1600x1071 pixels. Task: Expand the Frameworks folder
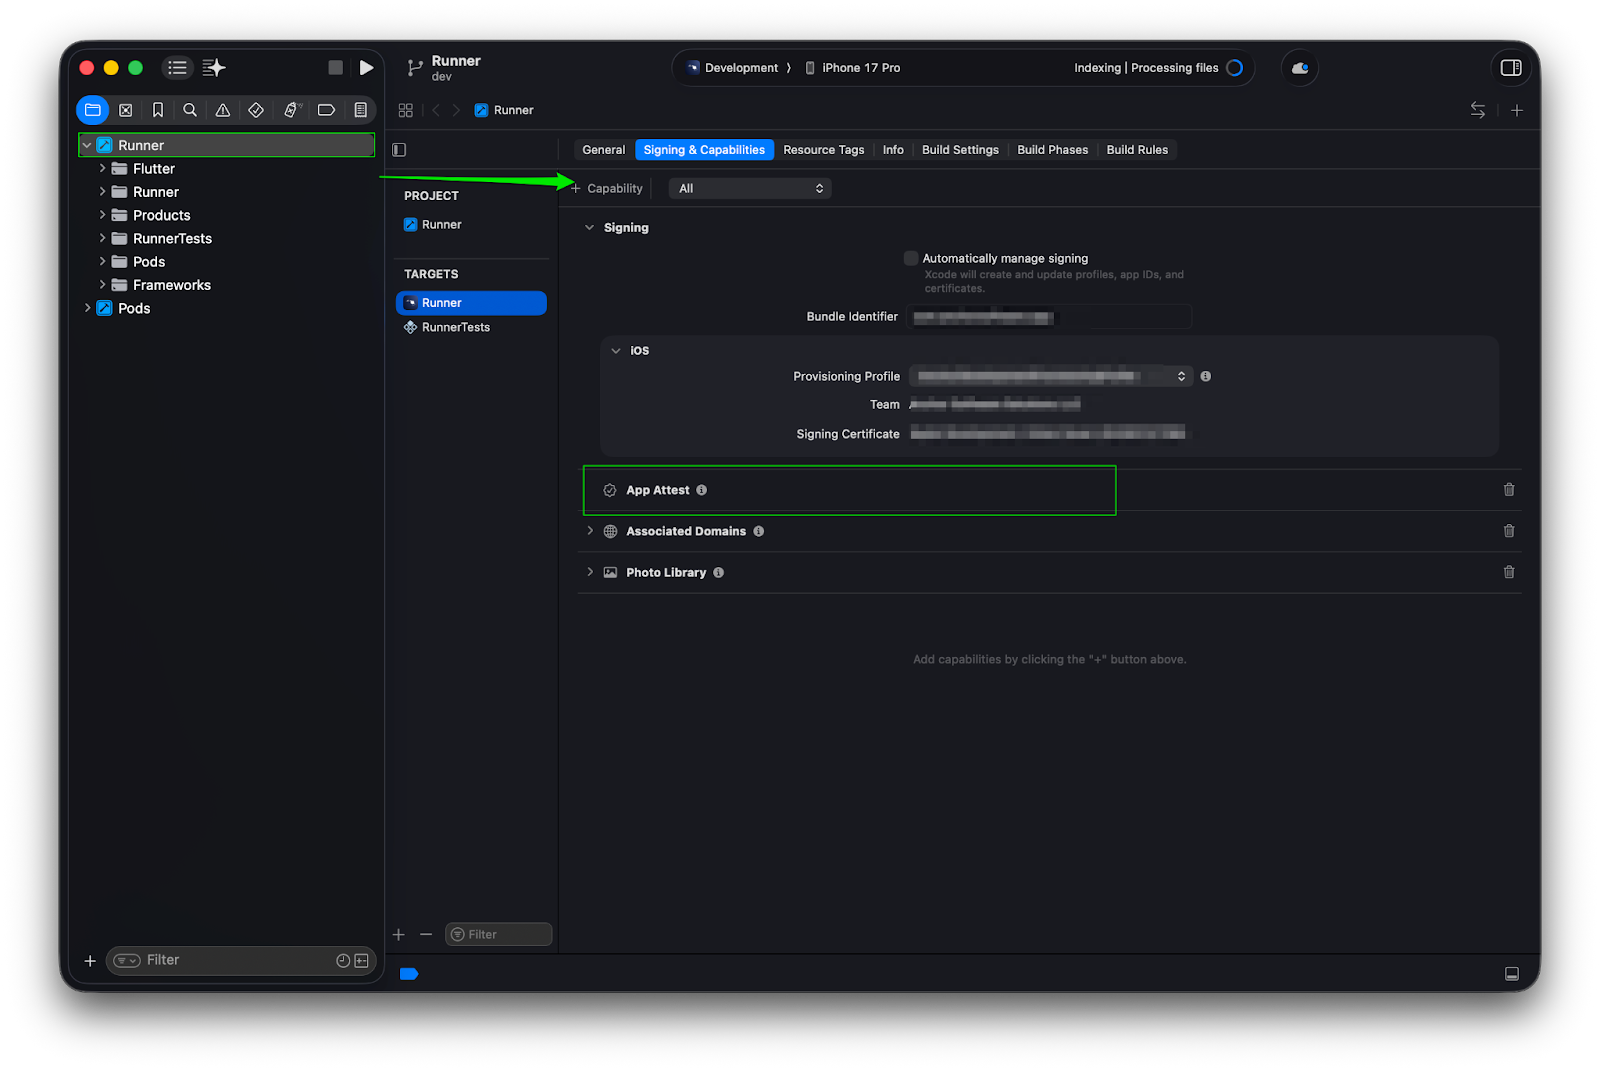click(102, 285)
